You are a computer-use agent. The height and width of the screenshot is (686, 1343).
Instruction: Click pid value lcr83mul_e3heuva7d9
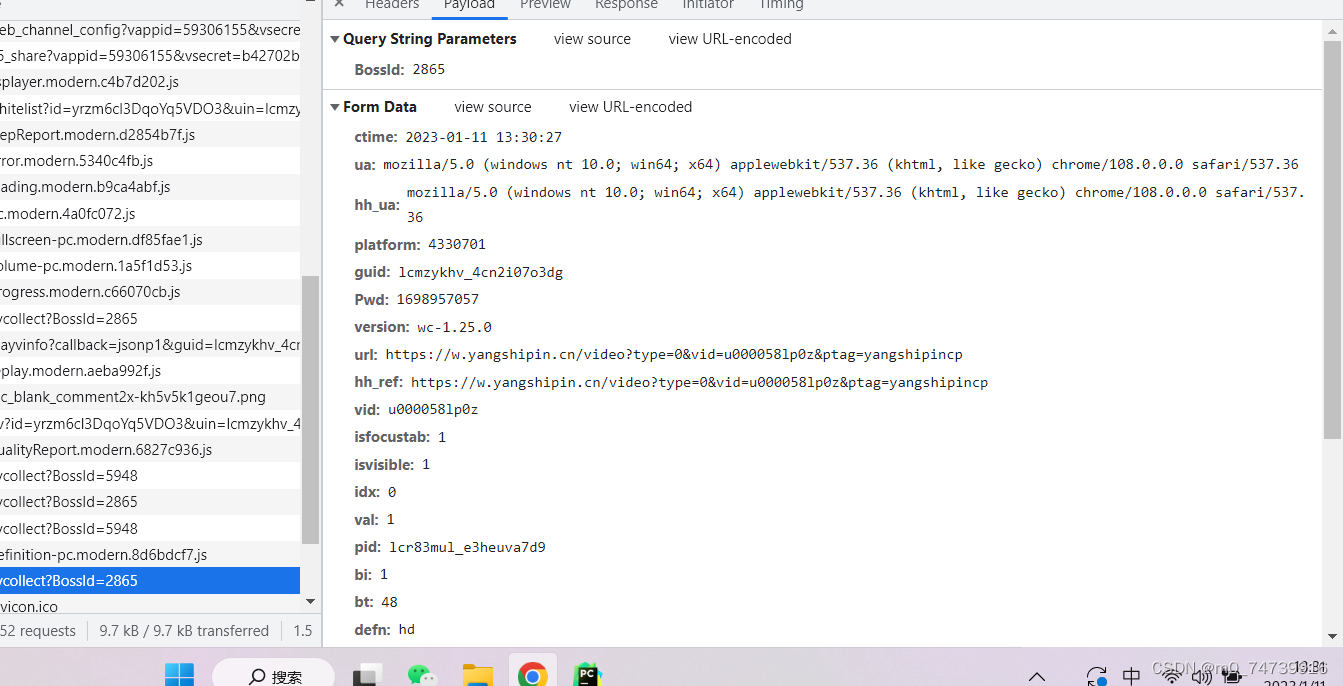468,547
